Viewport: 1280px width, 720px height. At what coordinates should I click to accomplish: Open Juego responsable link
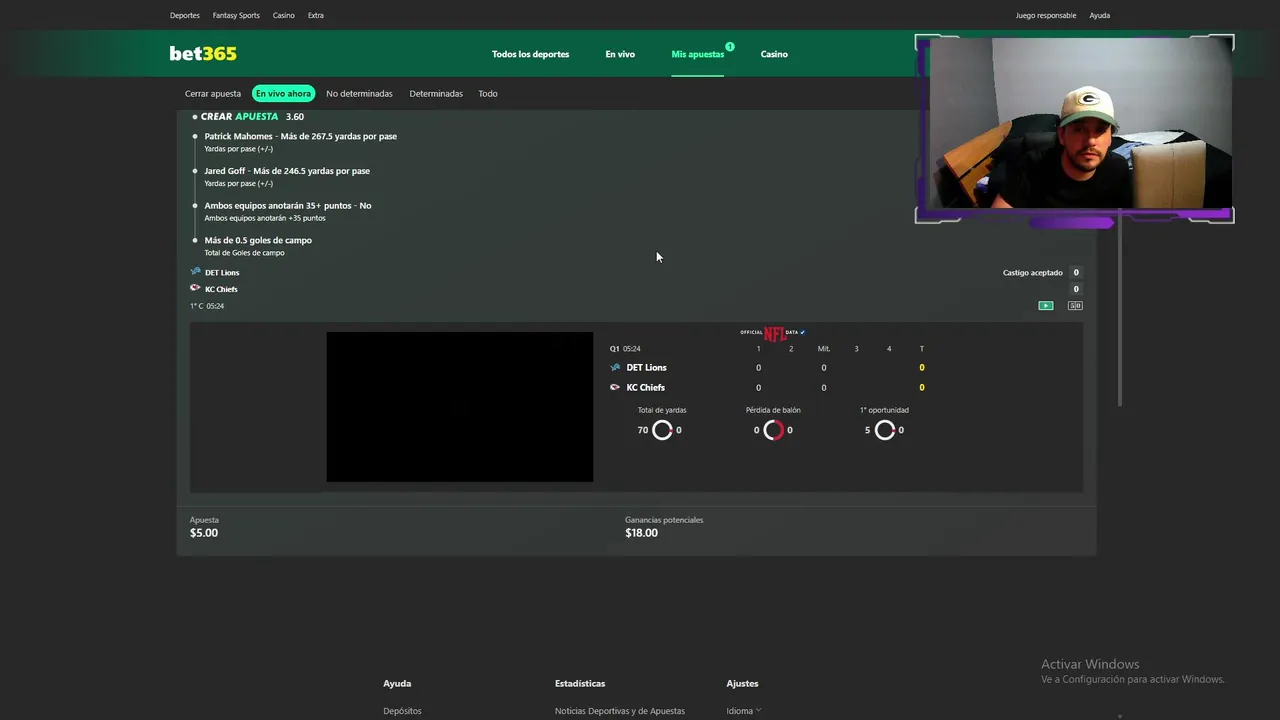pos(1046,15)
